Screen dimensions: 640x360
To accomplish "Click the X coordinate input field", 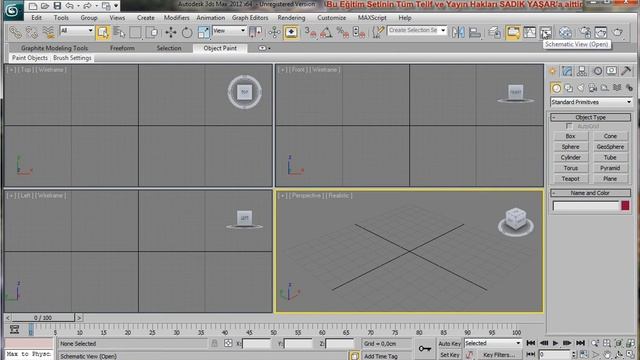I will click(256, 344).
